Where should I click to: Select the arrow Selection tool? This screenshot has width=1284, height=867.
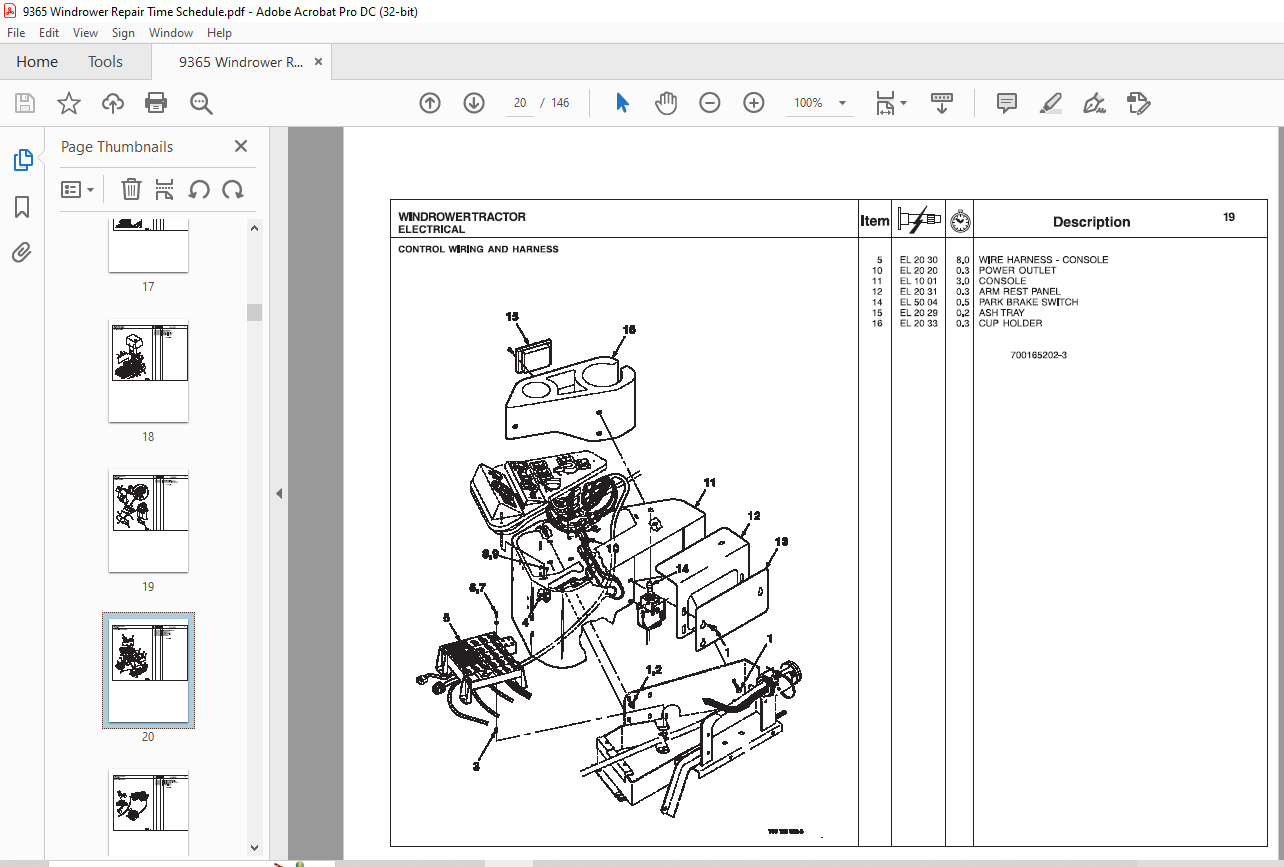[622, 103]
